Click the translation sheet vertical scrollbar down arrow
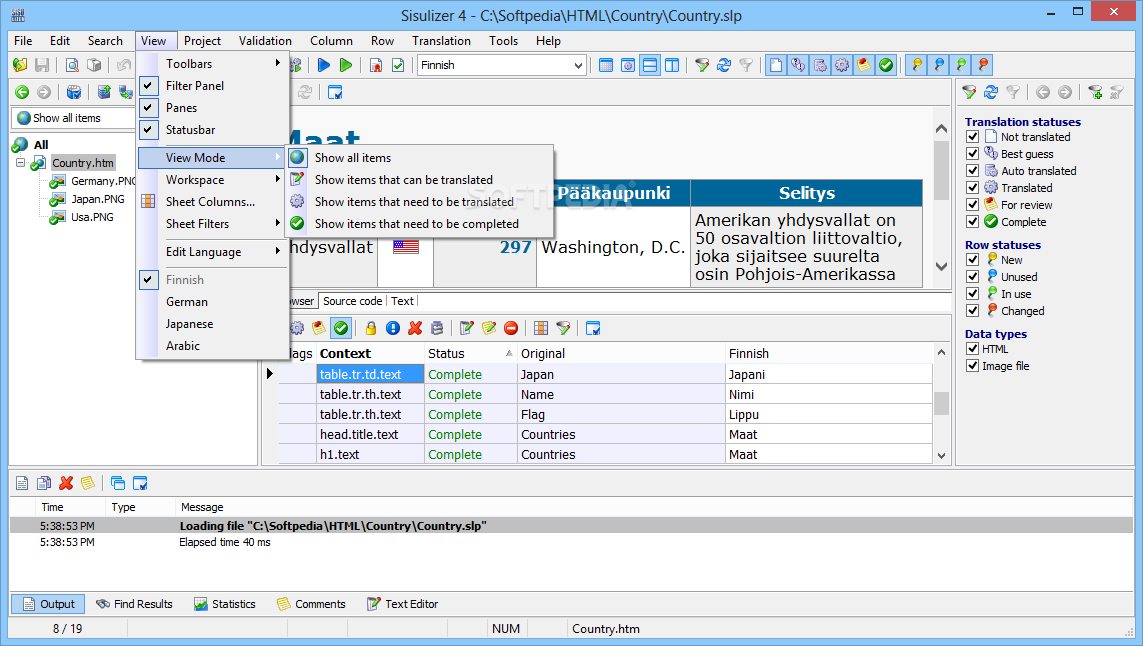This screenshot has width=1143, height=646. (941, 456)
